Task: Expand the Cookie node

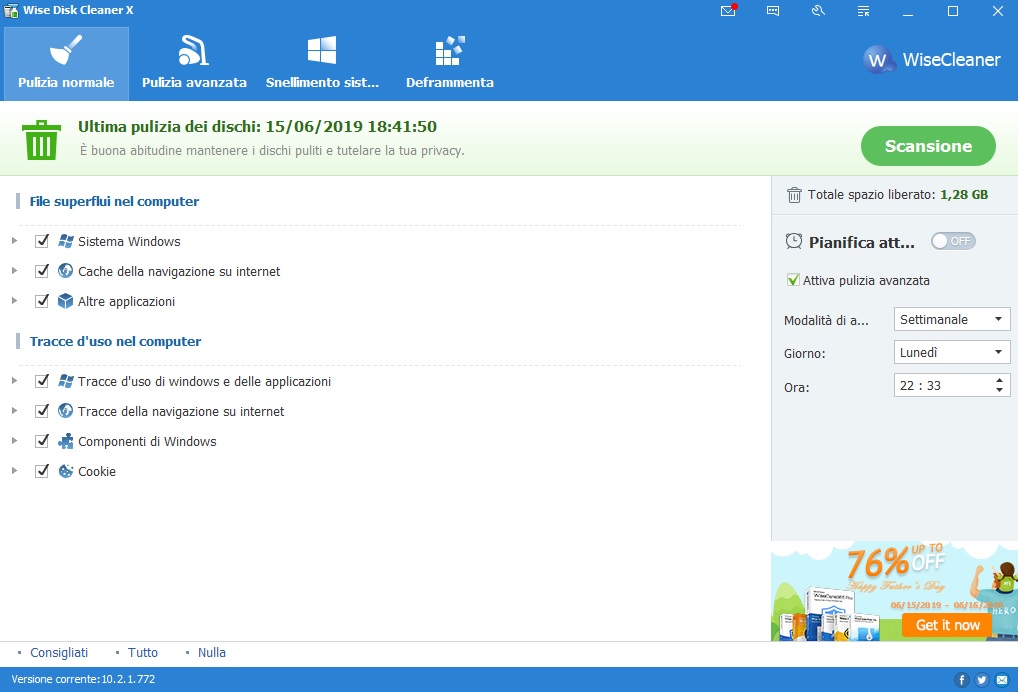Action: pyautogui.click(x=14, y=471)
